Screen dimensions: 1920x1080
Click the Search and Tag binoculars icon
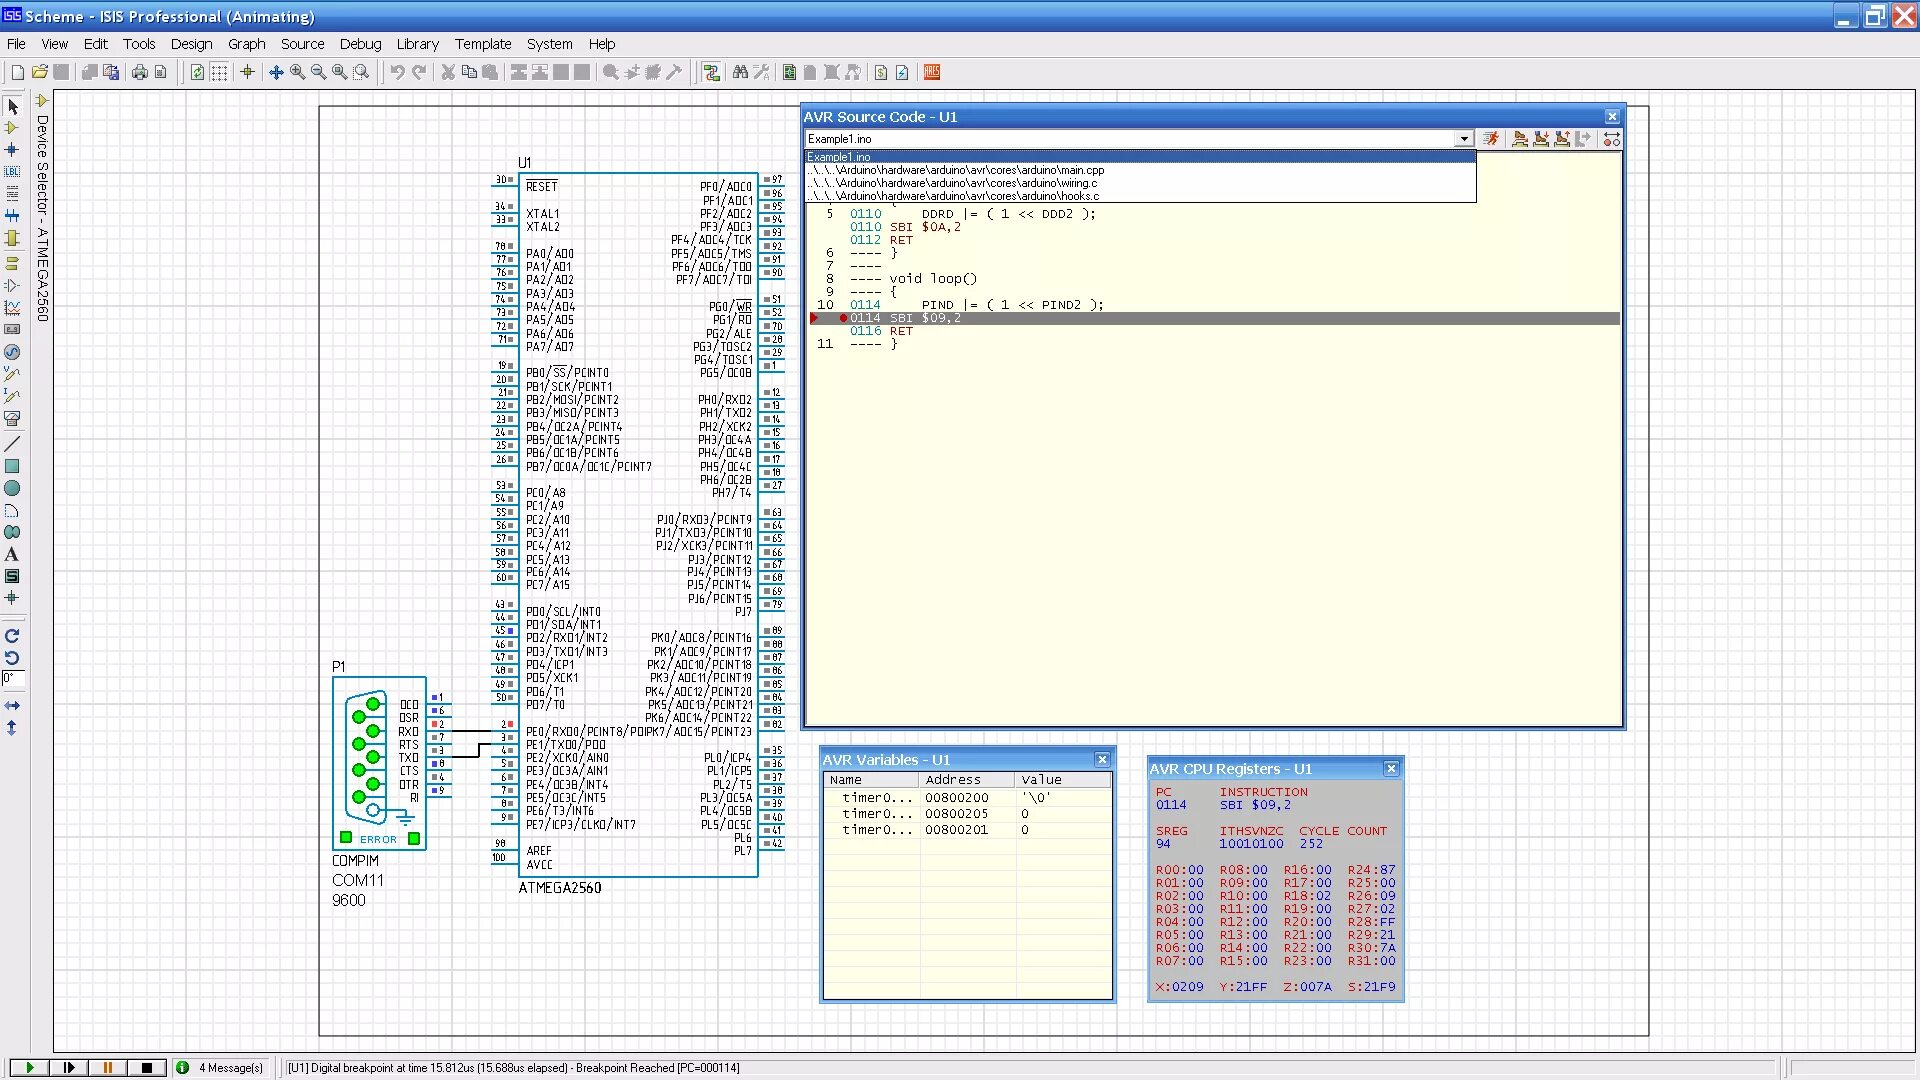click(740, 72)
